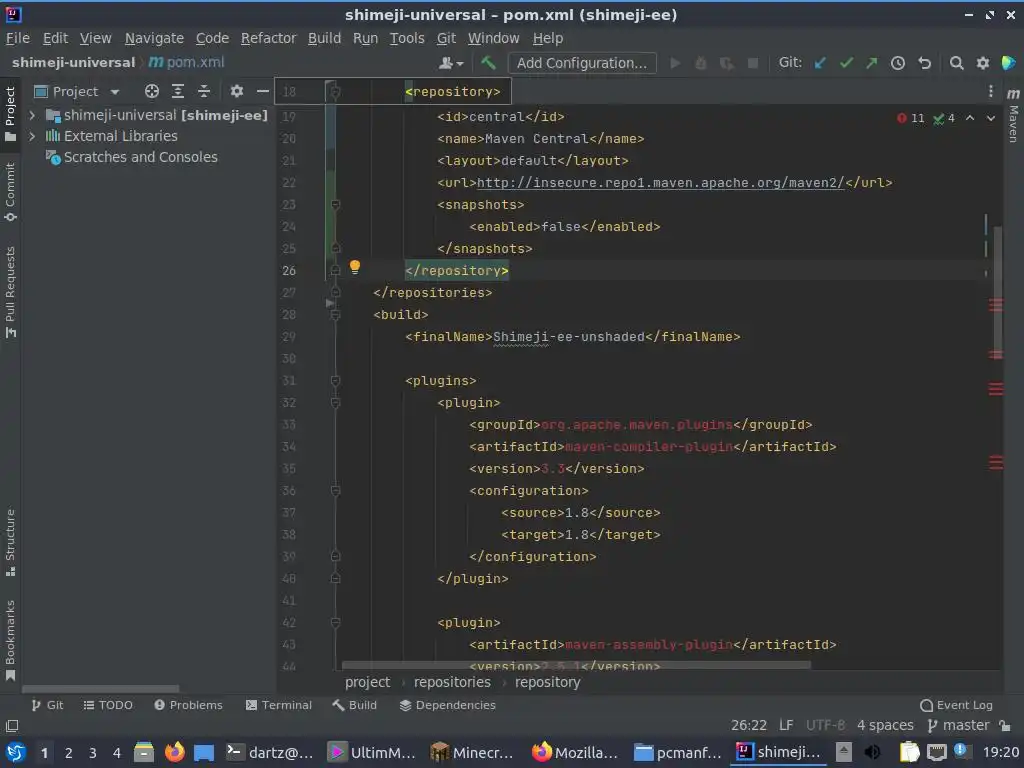Screen dimensions: 1024x768
Task: Collapse the build tag fold marker
Action: pyautogui.click(x=335, y=315)
